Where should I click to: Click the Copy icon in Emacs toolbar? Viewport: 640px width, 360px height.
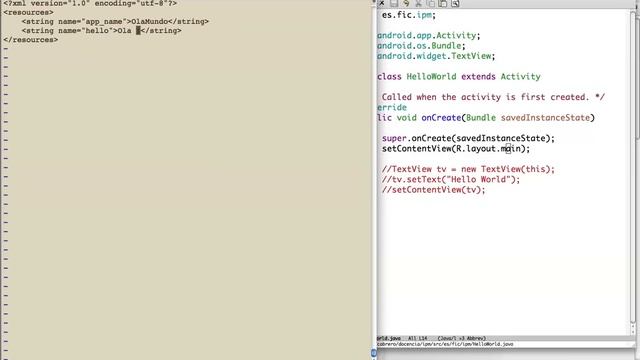(431, 4)
